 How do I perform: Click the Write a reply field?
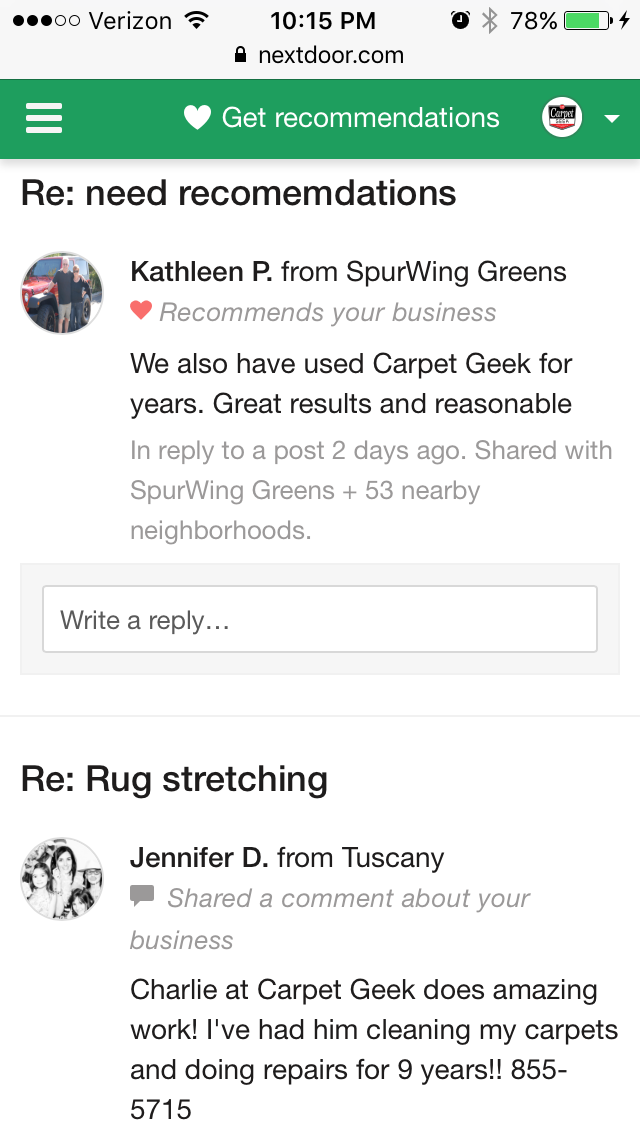(x=320, y=619)
